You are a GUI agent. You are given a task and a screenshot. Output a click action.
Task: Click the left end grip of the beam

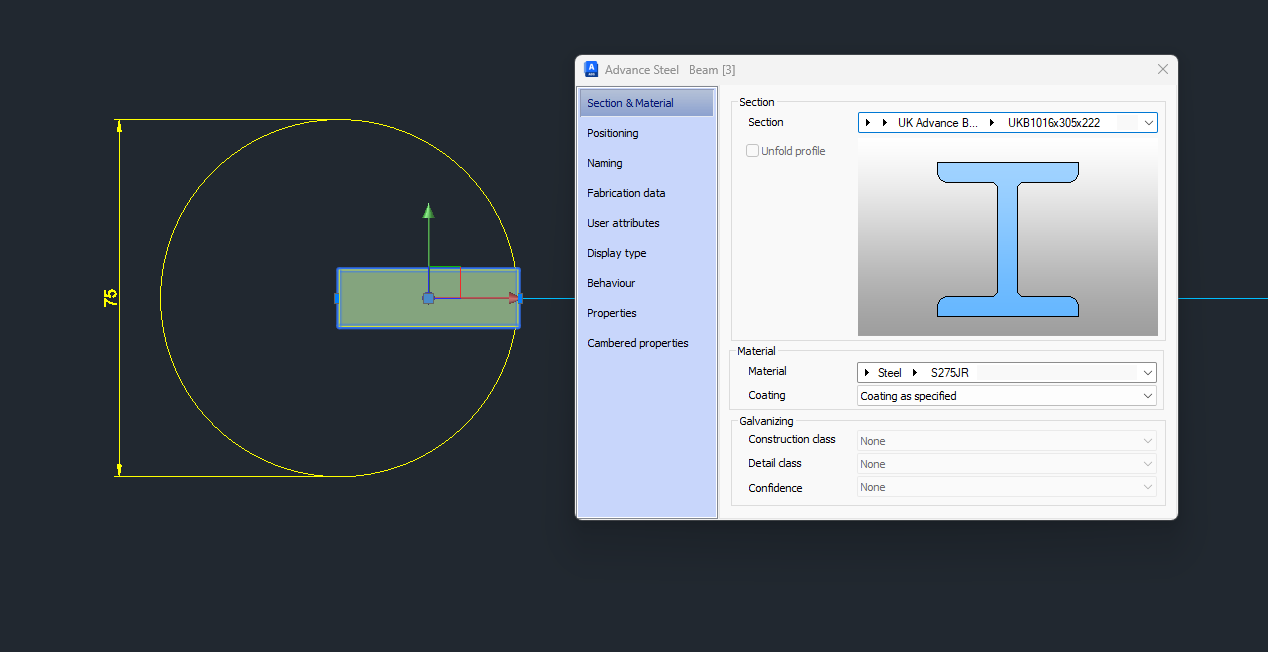[336, 298]
